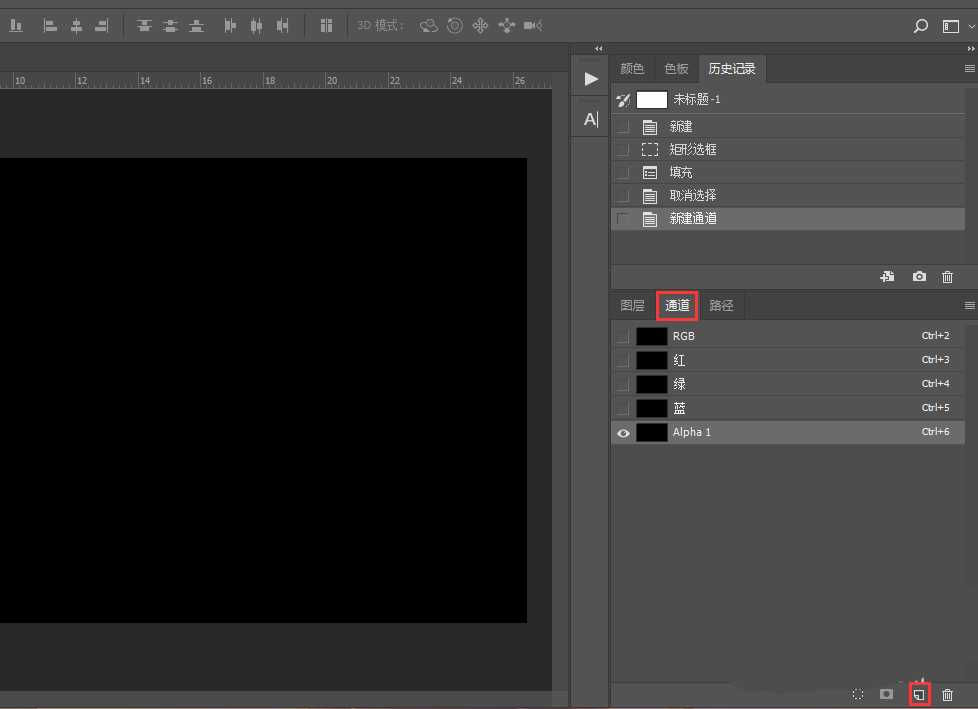Load channel as selection dotted-circle icon
978x709 pixels.
[857, 694]
